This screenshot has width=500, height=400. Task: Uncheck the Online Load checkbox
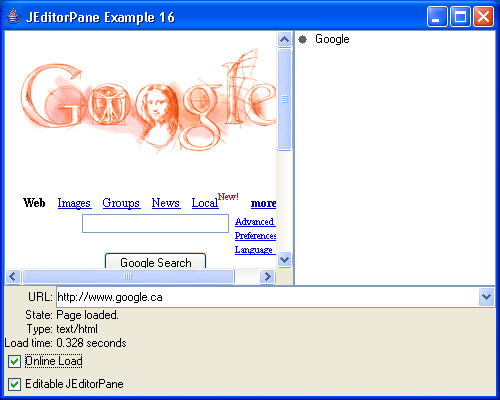[x=14, y=361]
